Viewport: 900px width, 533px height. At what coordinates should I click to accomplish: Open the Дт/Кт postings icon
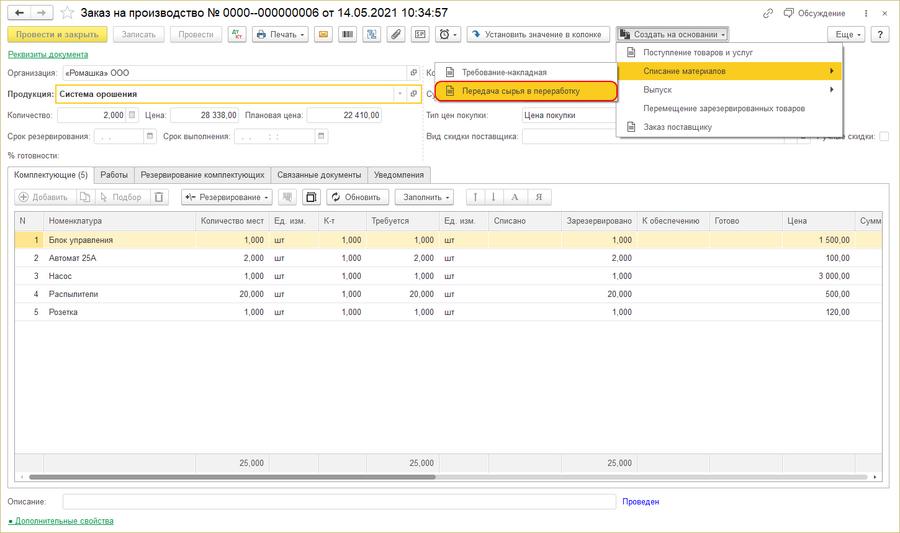(237, 34)
